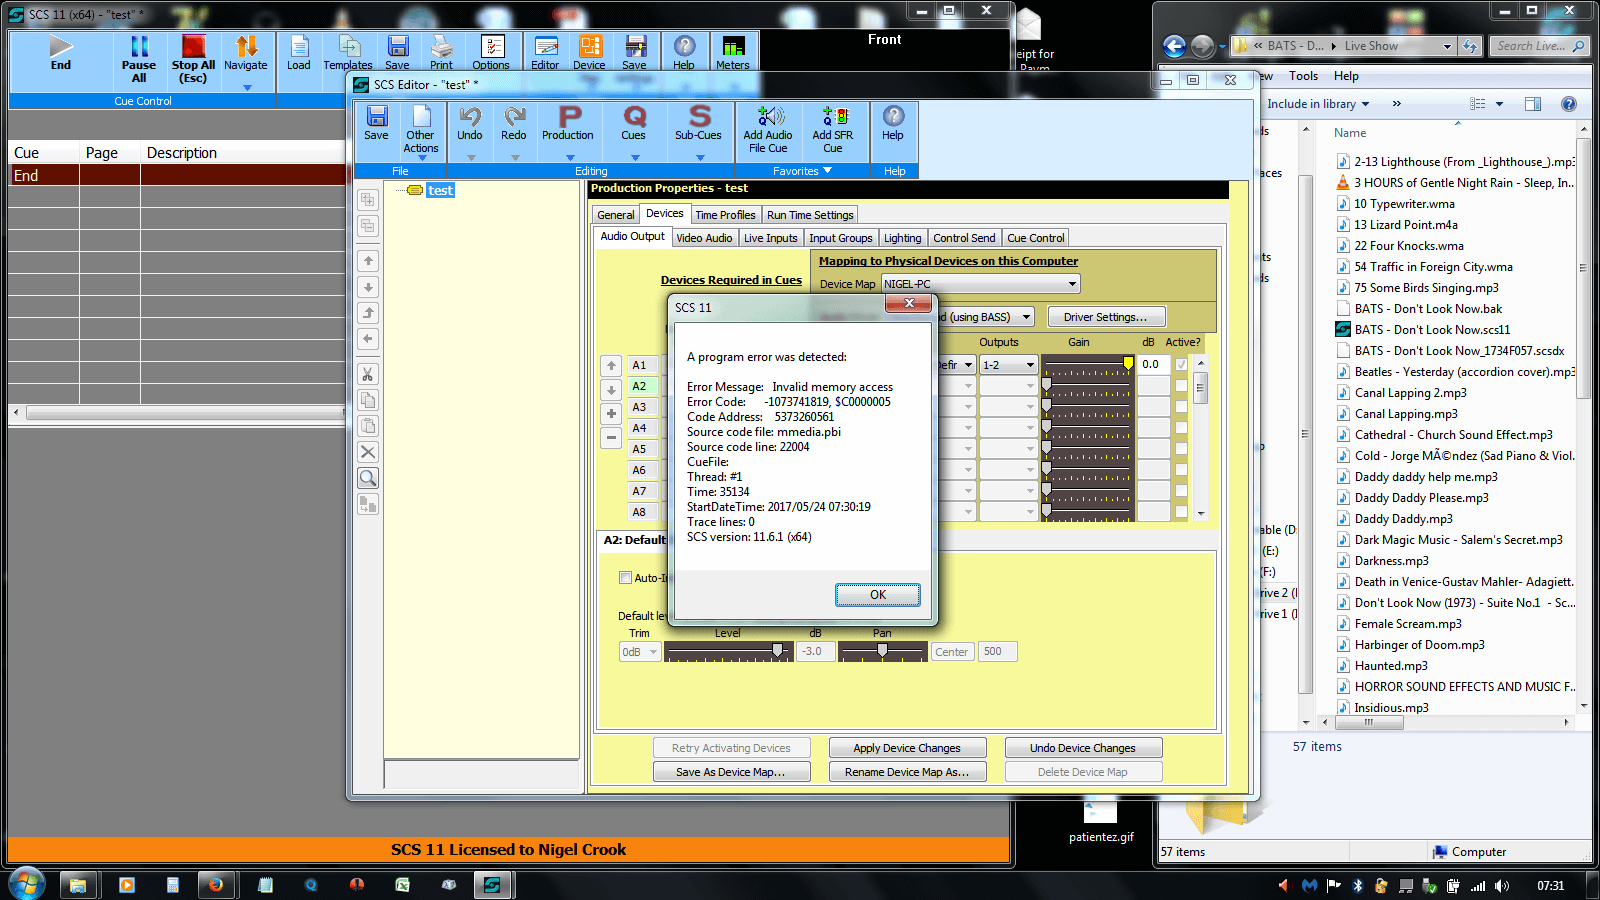The image size is (1600, 900).
Task: Open Firefox from the Windows taskbar
Action: [215, 885]
